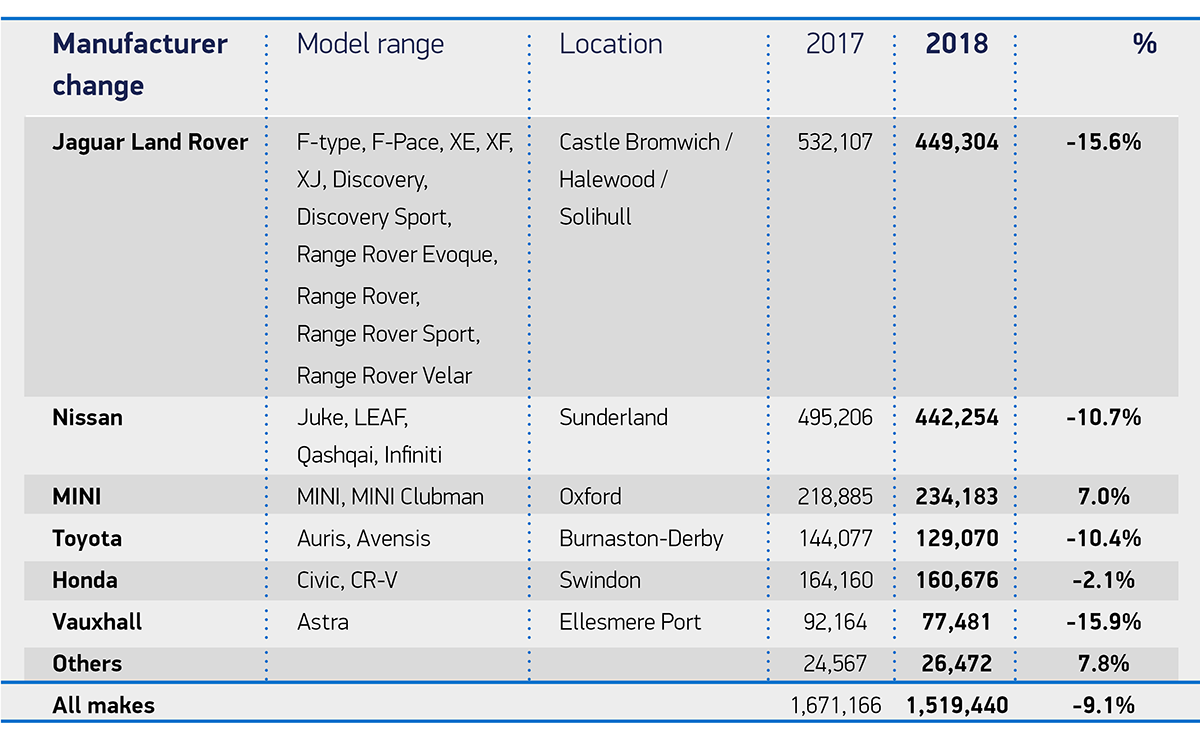
Task: Click the 2018 column header
Action: coord(957,44)
